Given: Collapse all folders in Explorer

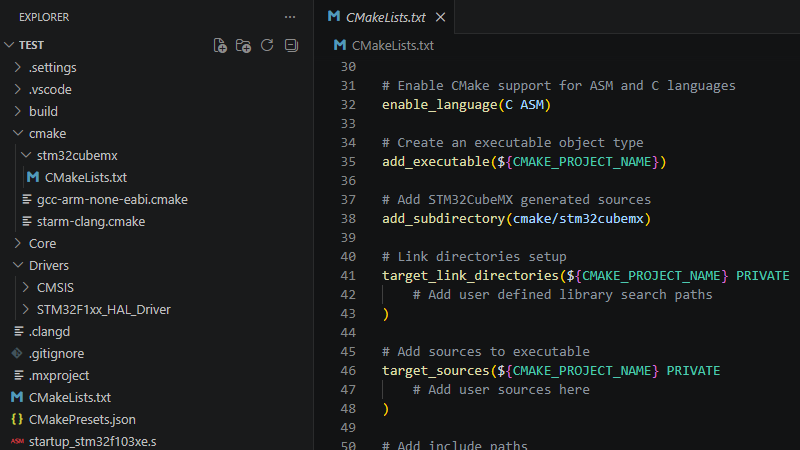Looking at the screenshot, I should [x=291, y=45].
